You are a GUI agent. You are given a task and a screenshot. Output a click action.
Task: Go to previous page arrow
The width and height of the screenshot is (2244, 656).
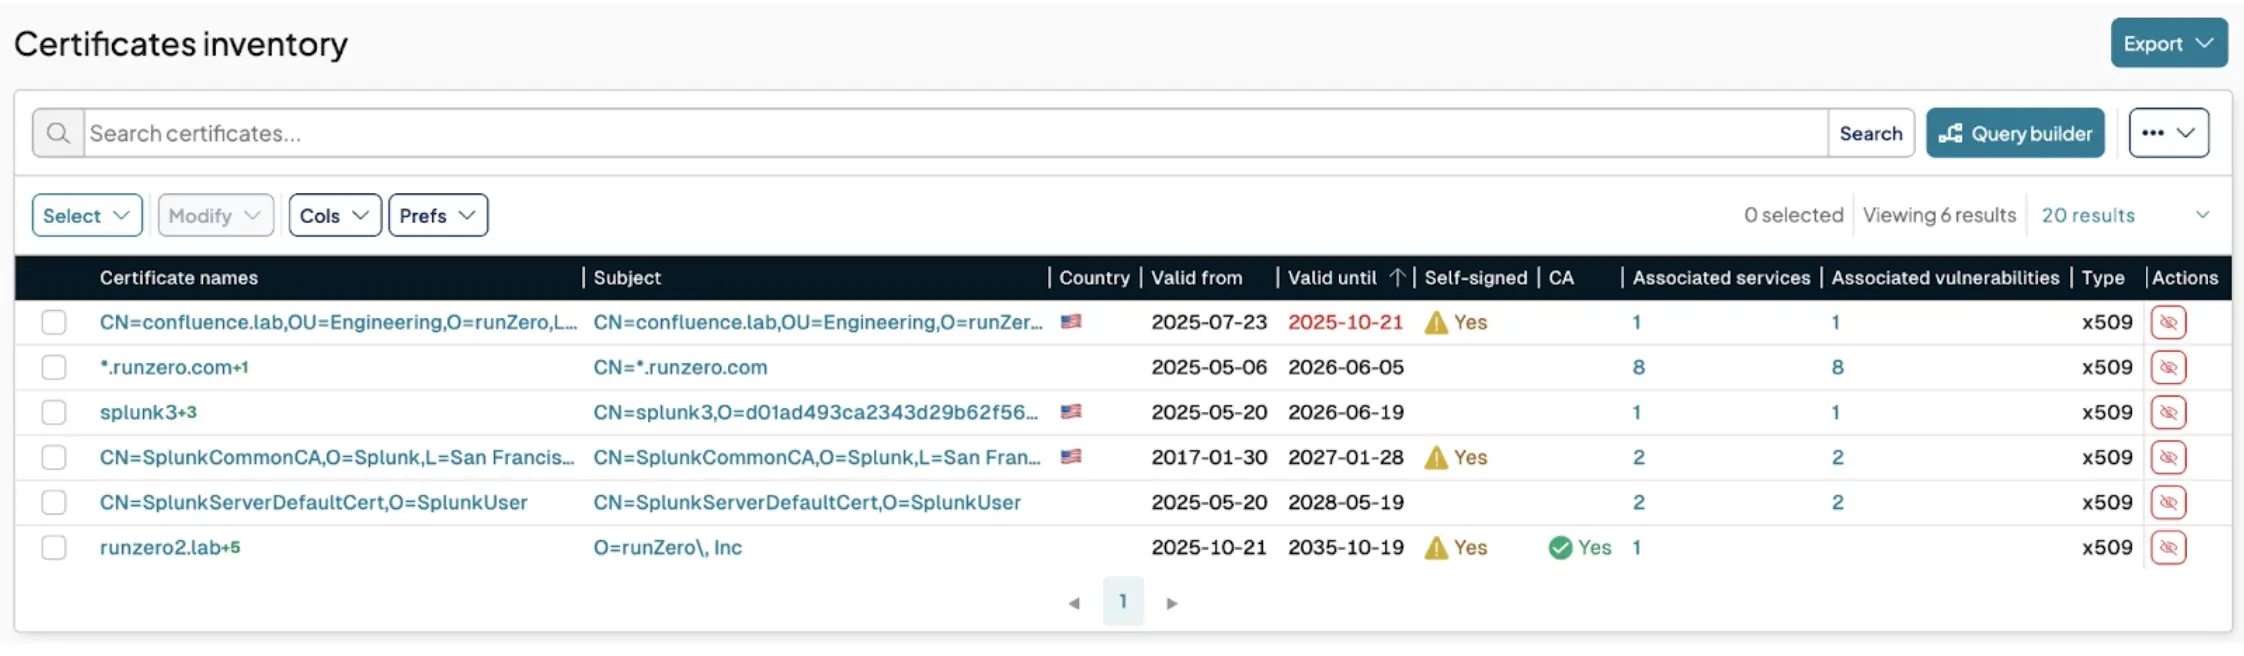[x=1074, y=603]
